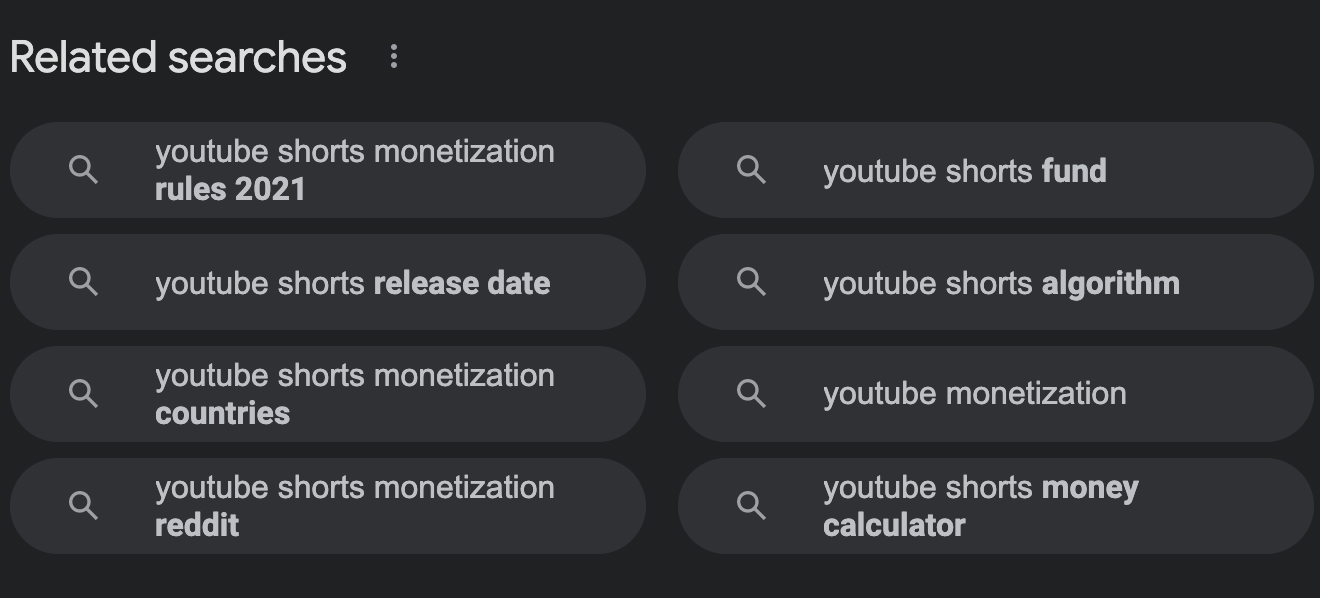This screenshot has height=598, width=1320.
Task: Click search icon beside 'youtube monetization'
Action: (752, 394)
